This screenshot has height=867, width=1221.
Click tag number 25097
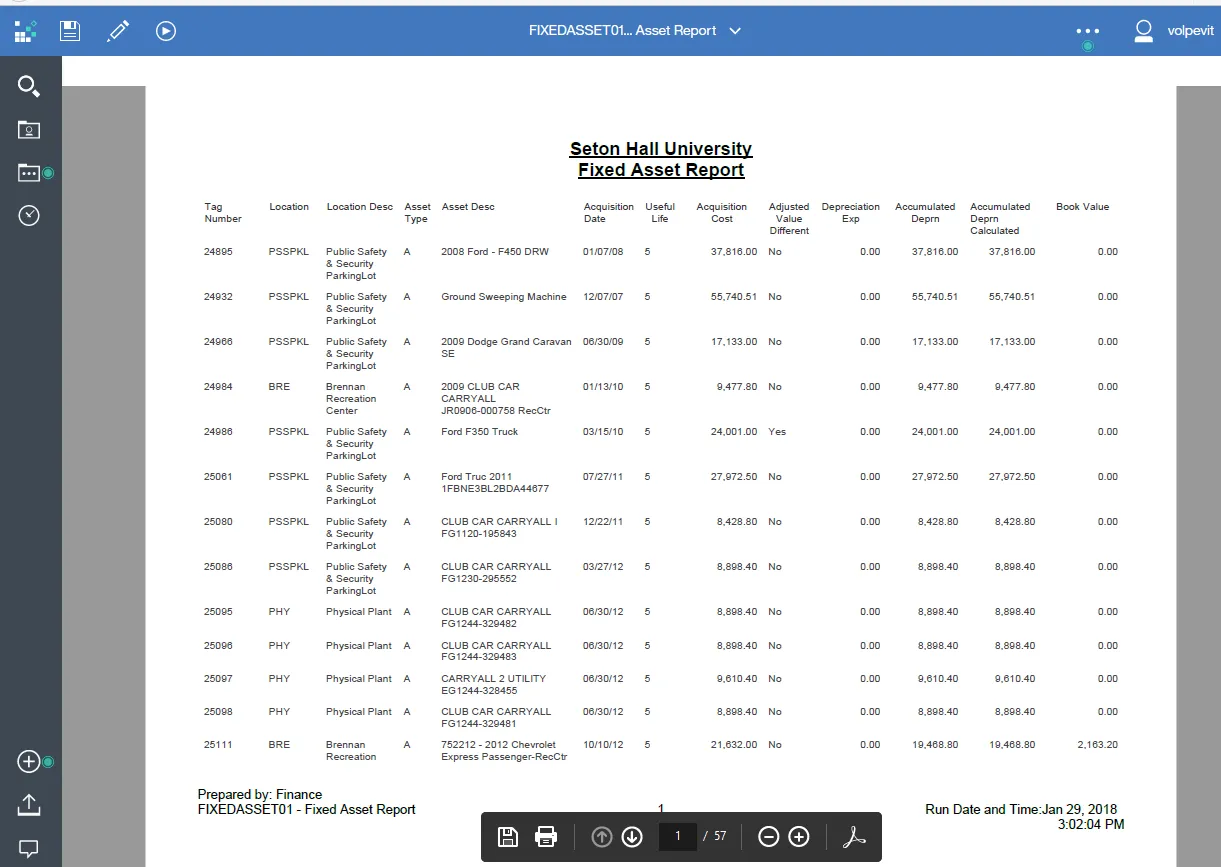click(x=218, y=679)
